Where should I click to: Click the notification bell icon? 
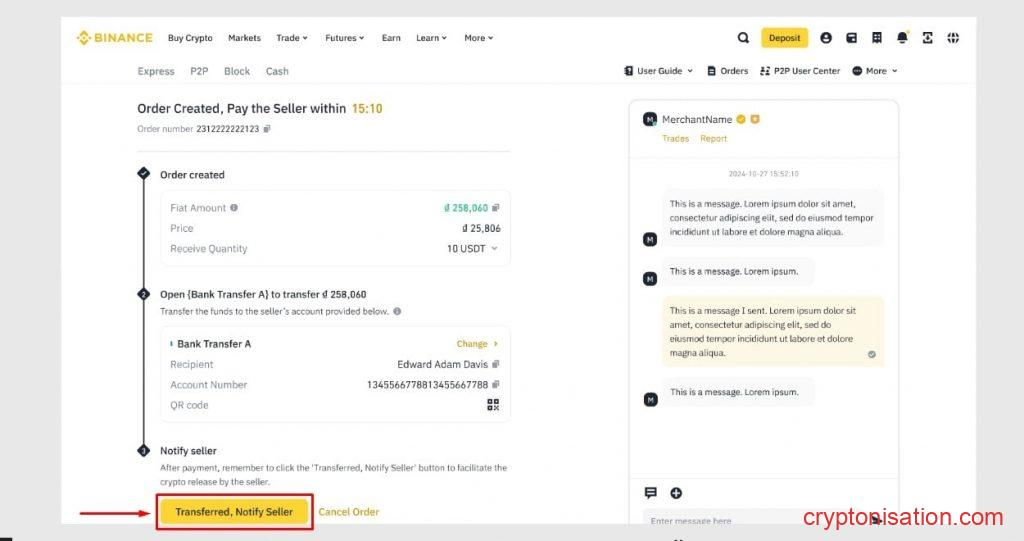click(x=902, y=38)
